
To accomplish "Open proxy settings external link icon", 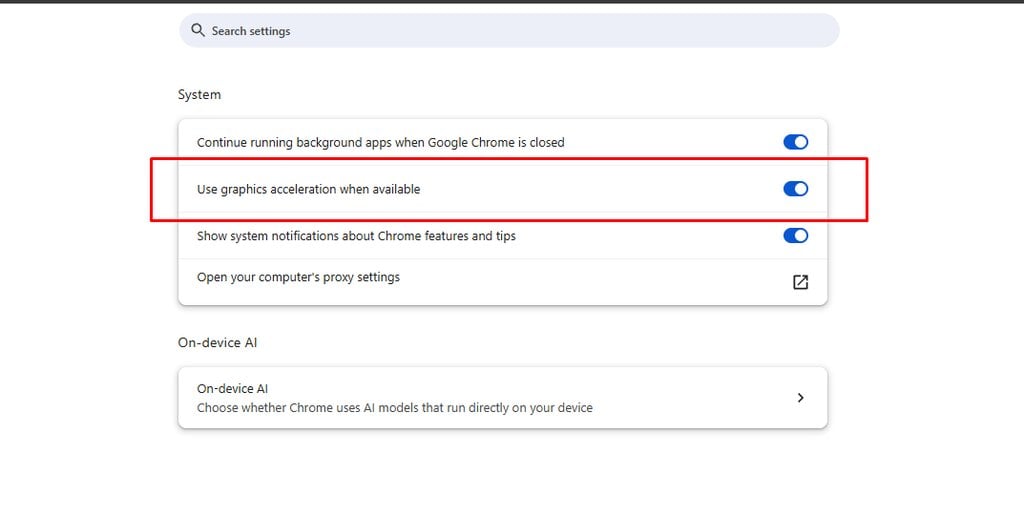I will (x=800, y=281).
